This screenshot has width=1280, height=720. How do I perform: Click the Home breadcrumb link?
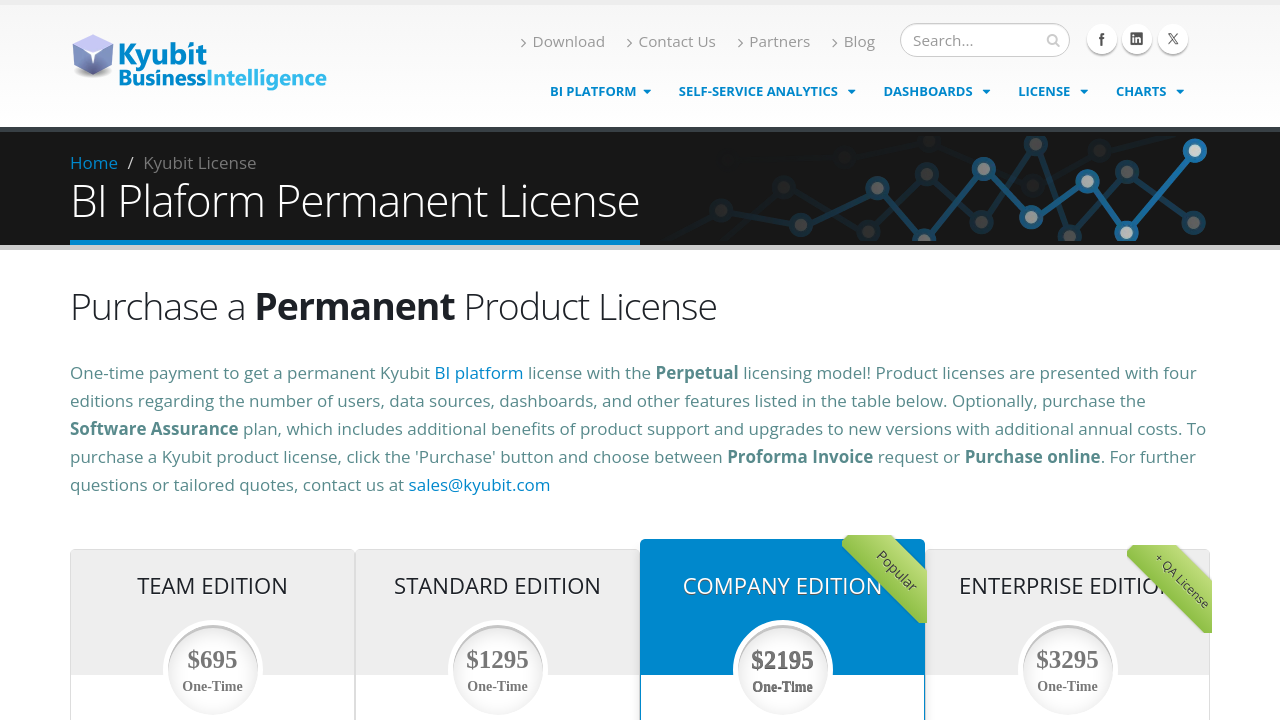point(94,162)
